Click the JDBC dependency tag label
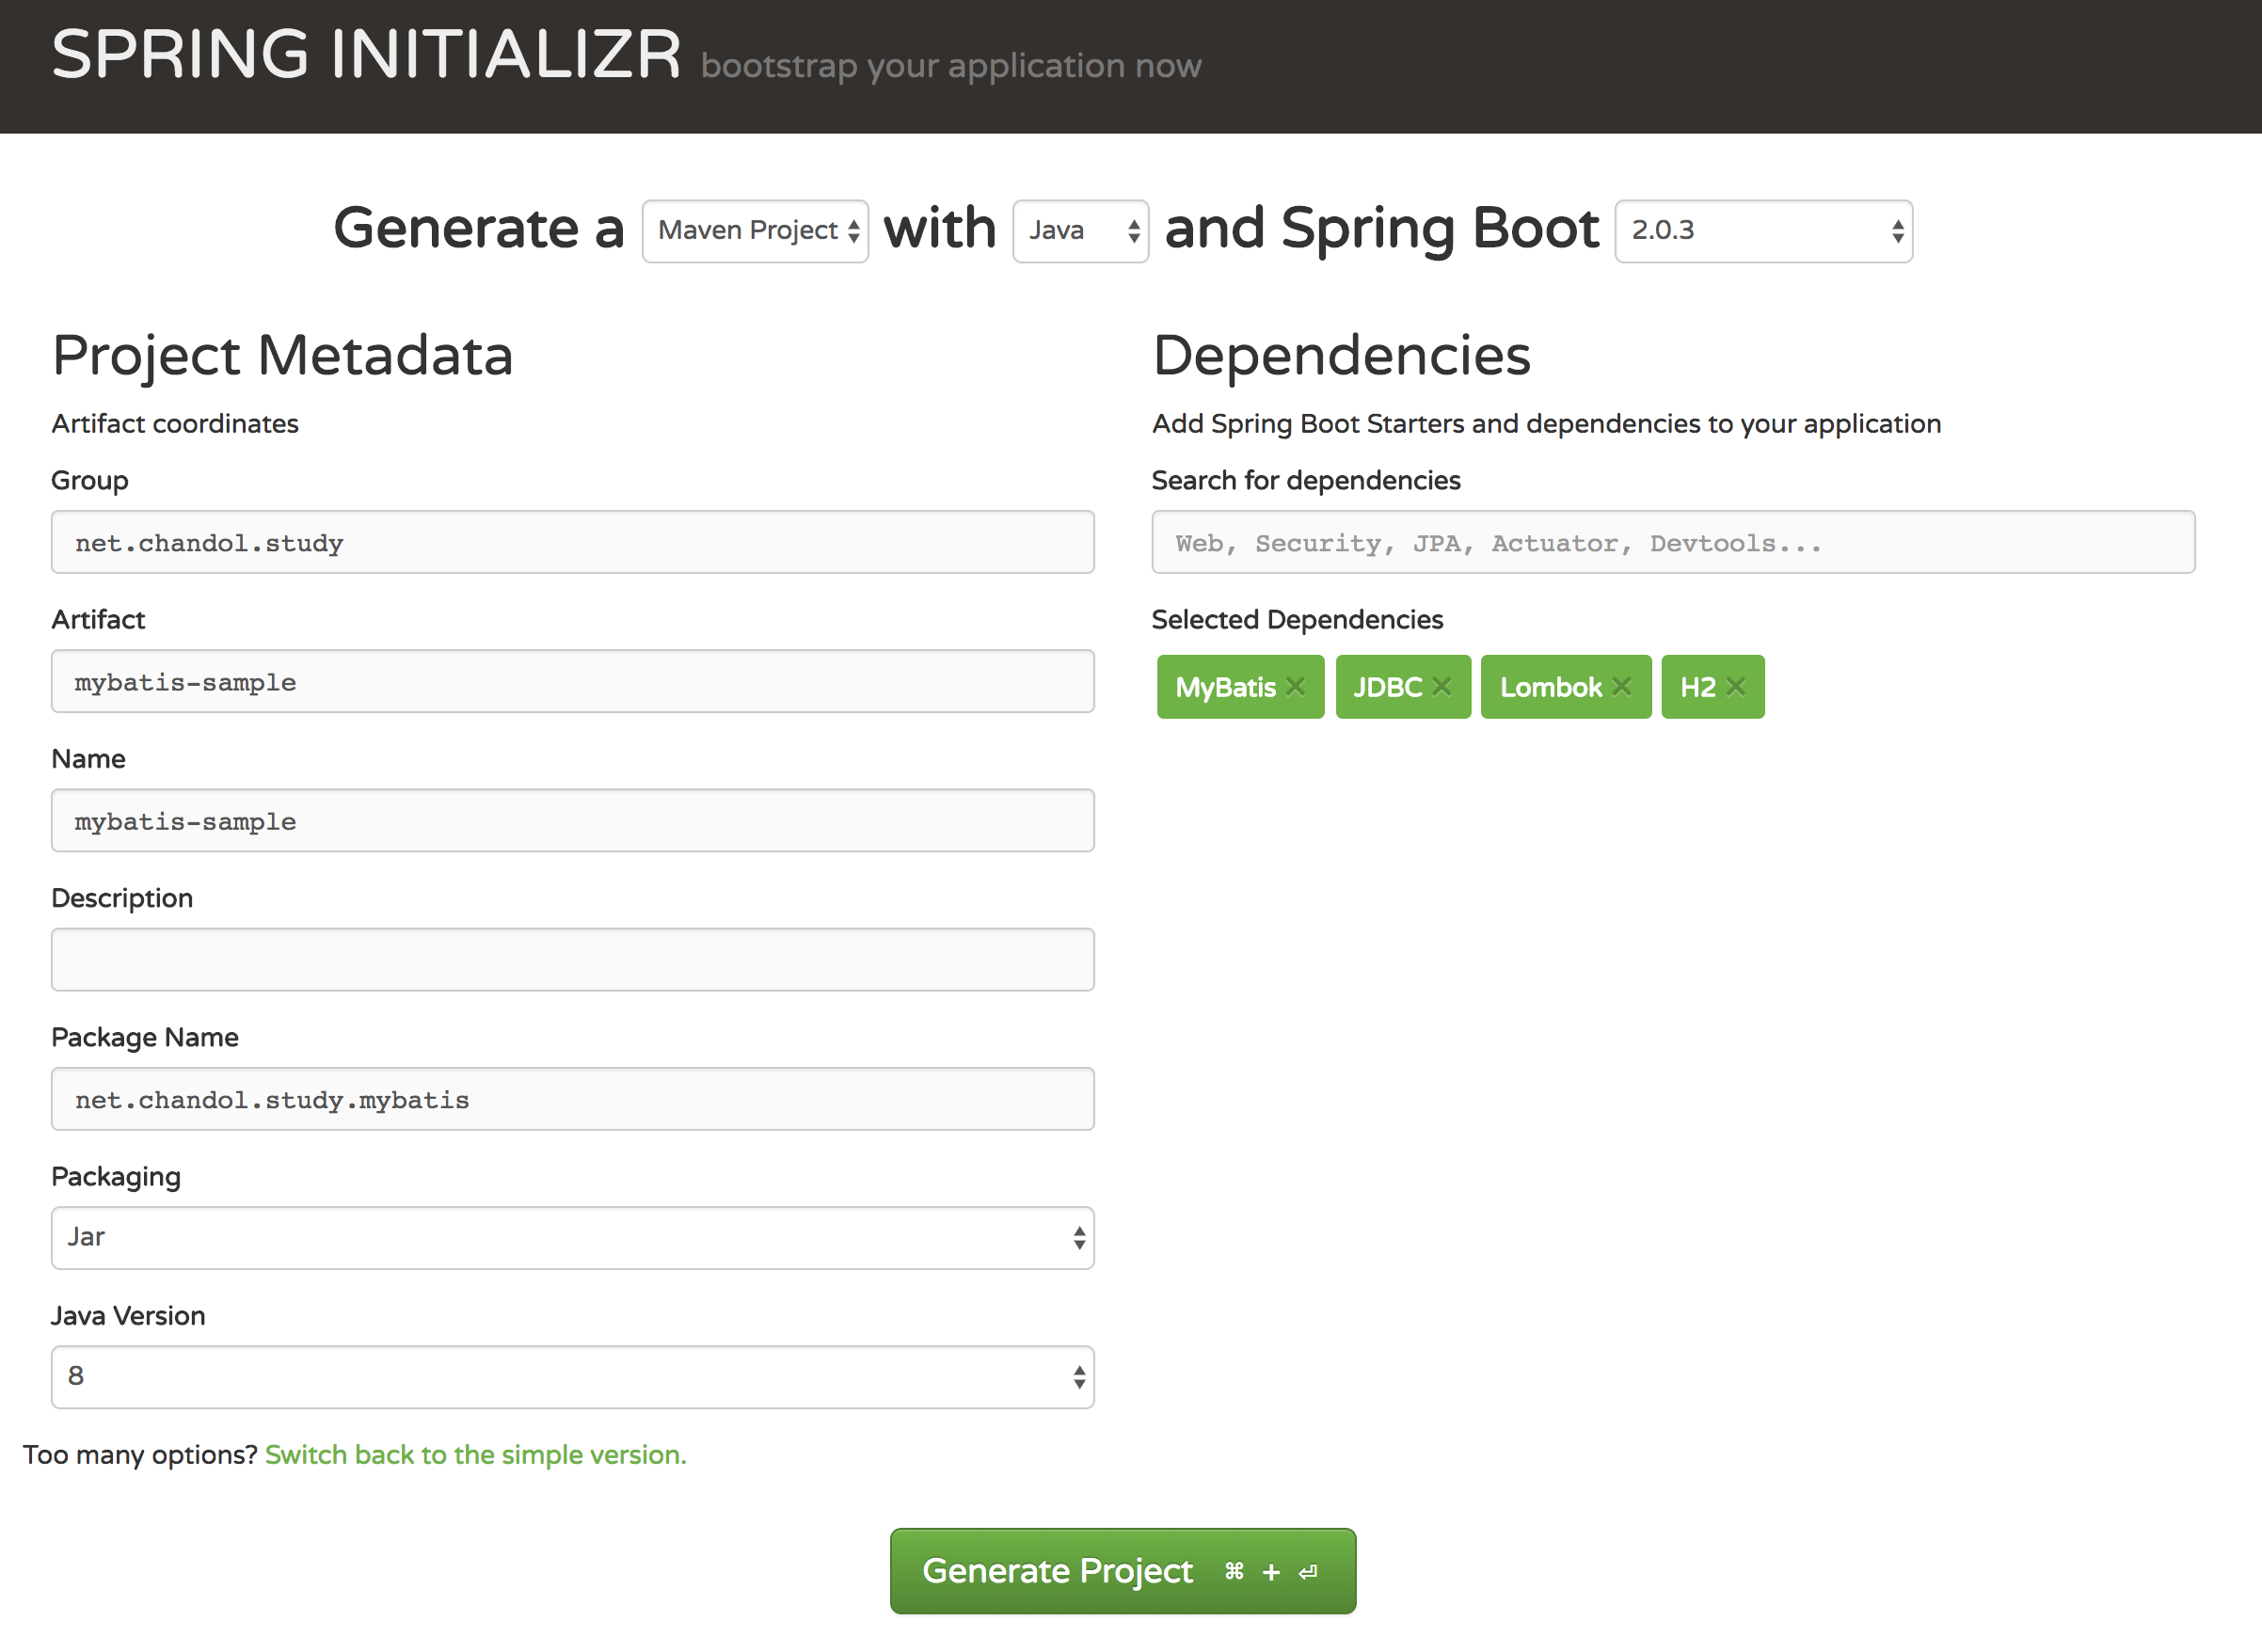This screenshot has height=1652, width=2262. 1387,687
